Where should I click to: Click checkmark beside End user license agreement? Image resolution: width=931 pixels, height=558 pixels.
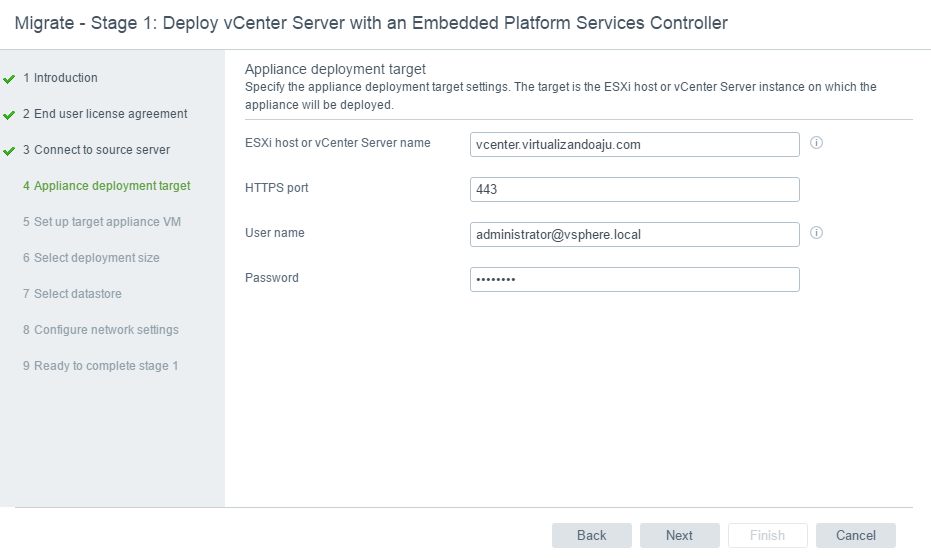(9, 115)
